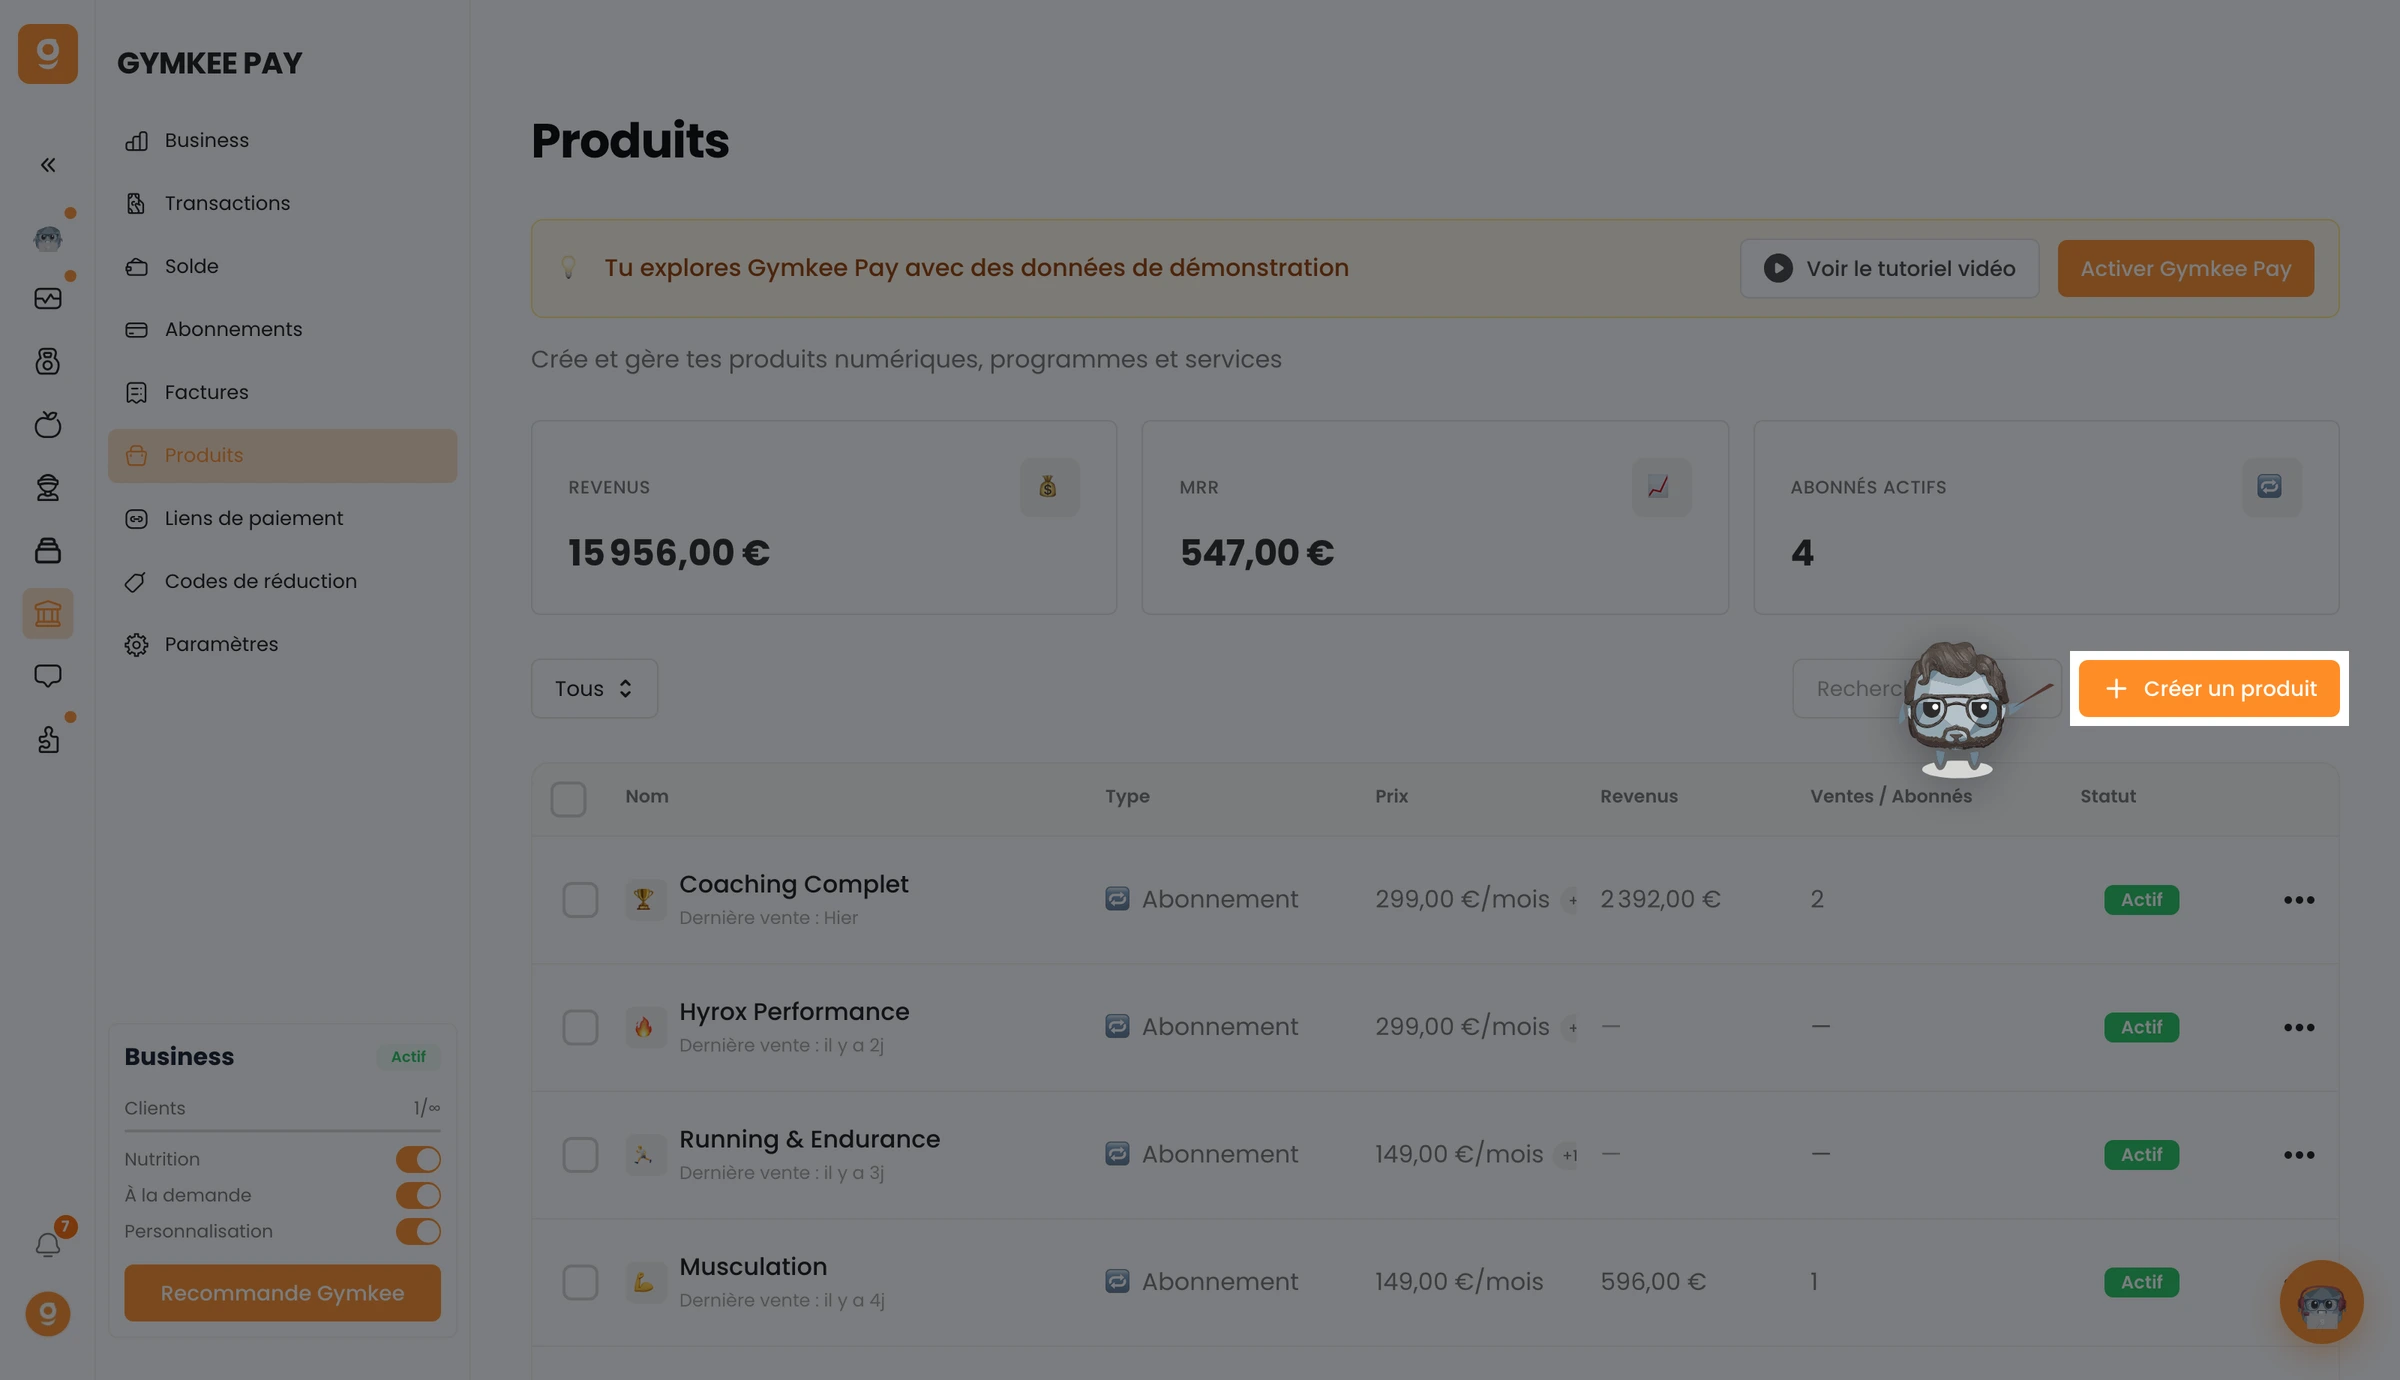Click the trophy icon of Coaching Complet
Viewport: 2400px width, 1380px height.
[x=644, y=899]
